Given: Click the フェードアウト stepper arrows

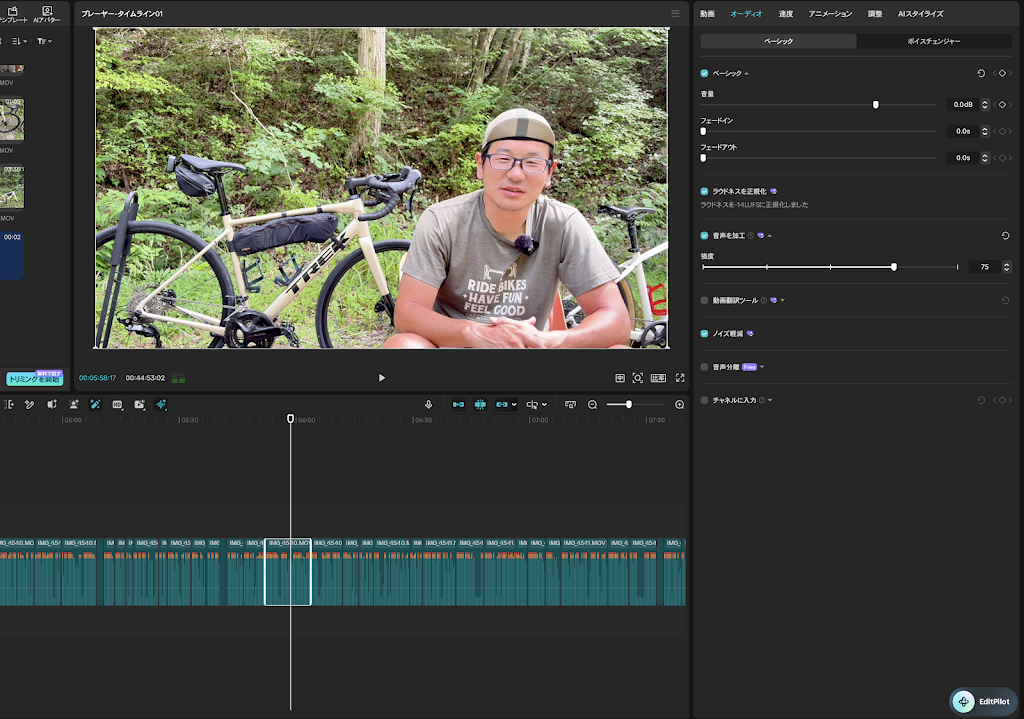Looking at the screenshot, I should coord(985,158).
